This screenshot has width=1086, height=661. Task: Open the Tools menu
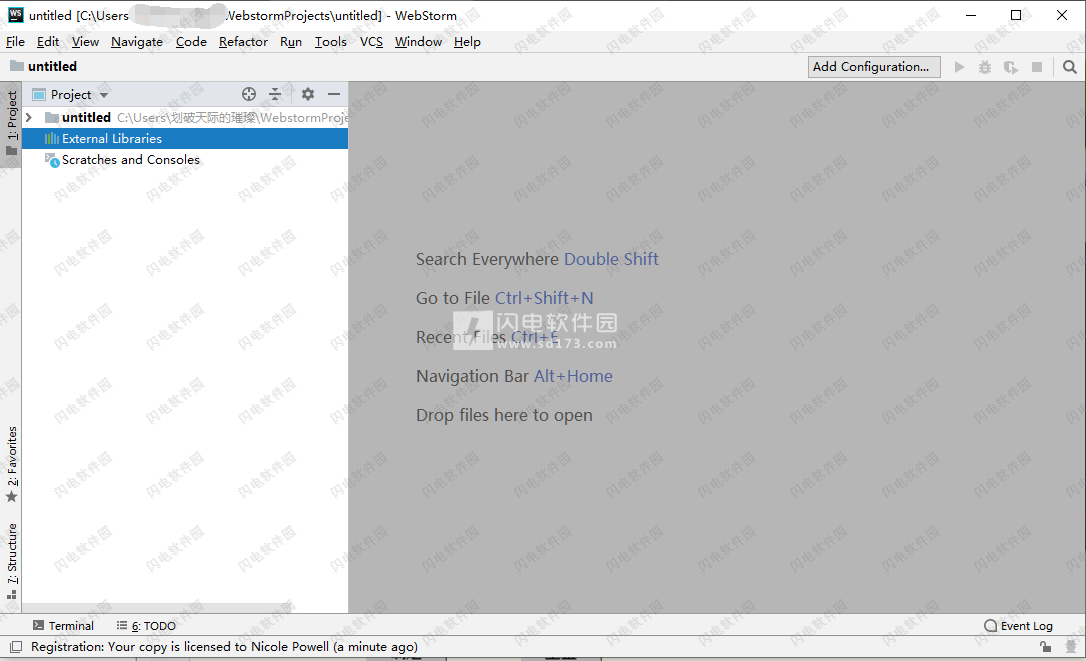(330, 42)
